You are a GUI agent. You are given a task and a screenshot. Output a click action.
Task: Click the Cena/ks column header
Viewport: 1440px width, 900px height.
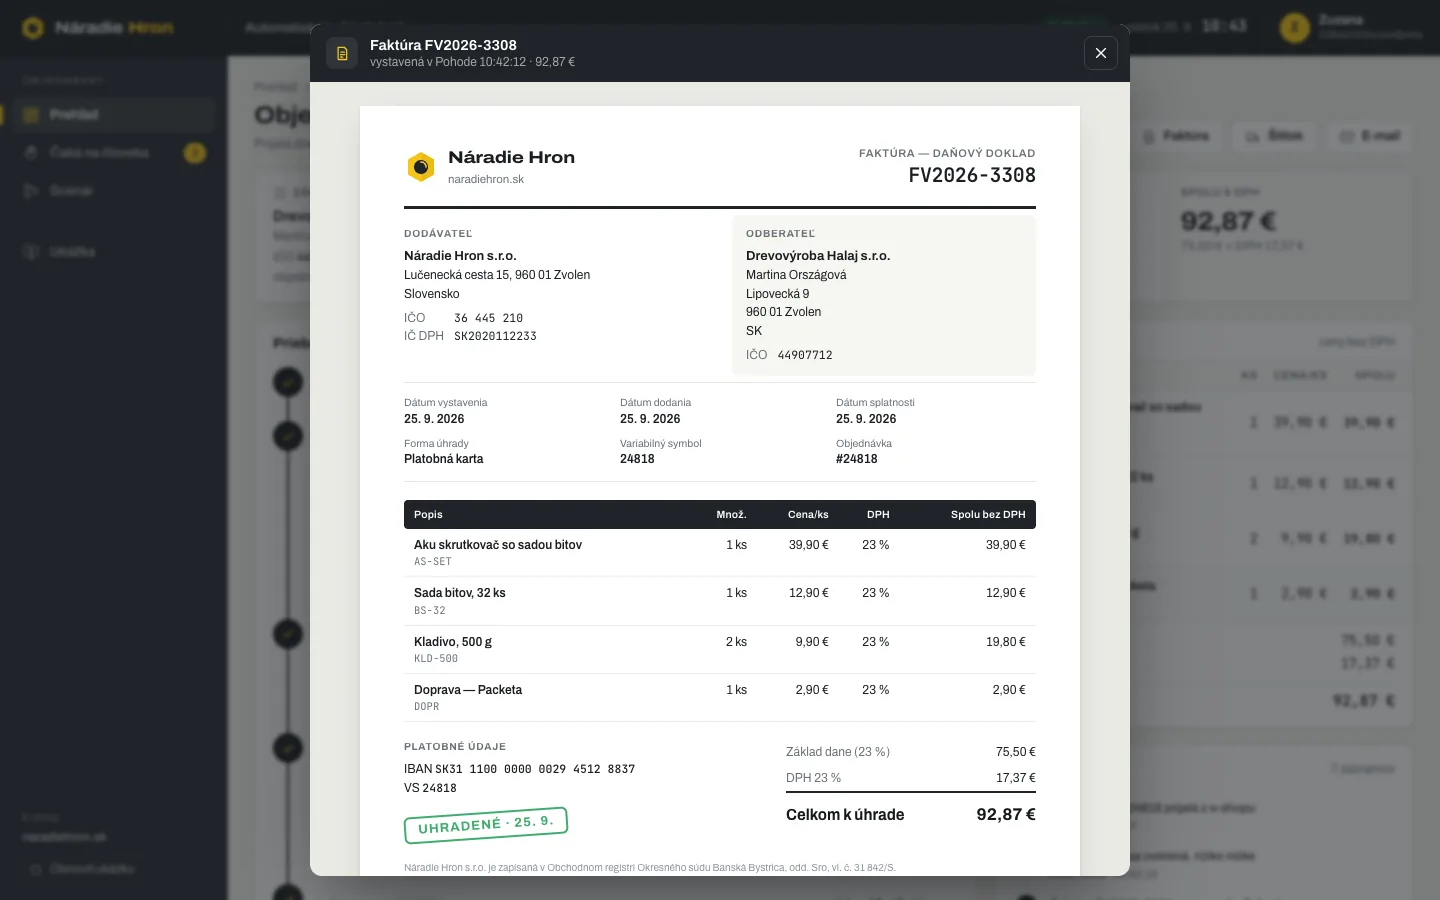pyautogui.click(x=808, y=515)
